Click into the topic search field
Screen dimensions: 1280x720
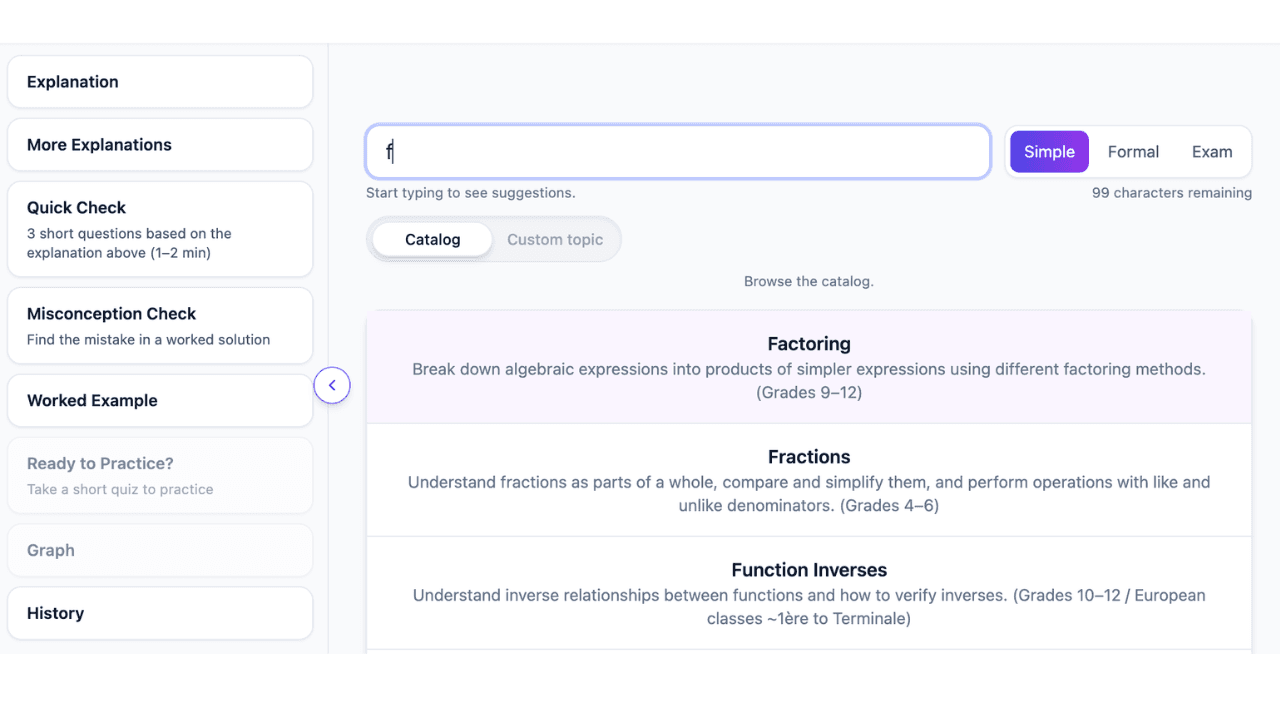(678, 152)
